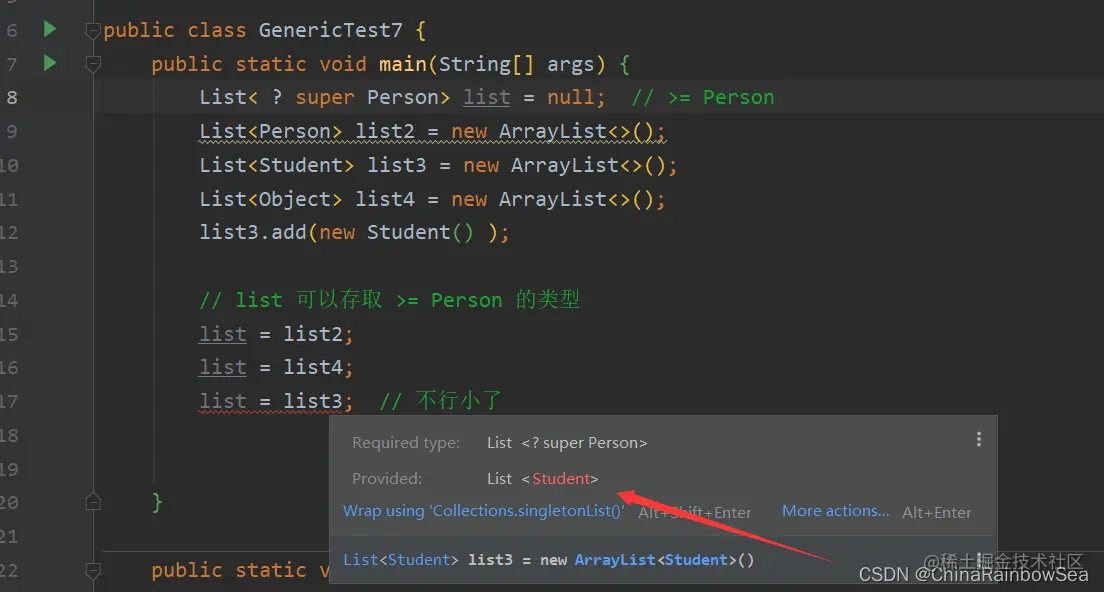Click the red Student type in Provided row

point(560,479)
